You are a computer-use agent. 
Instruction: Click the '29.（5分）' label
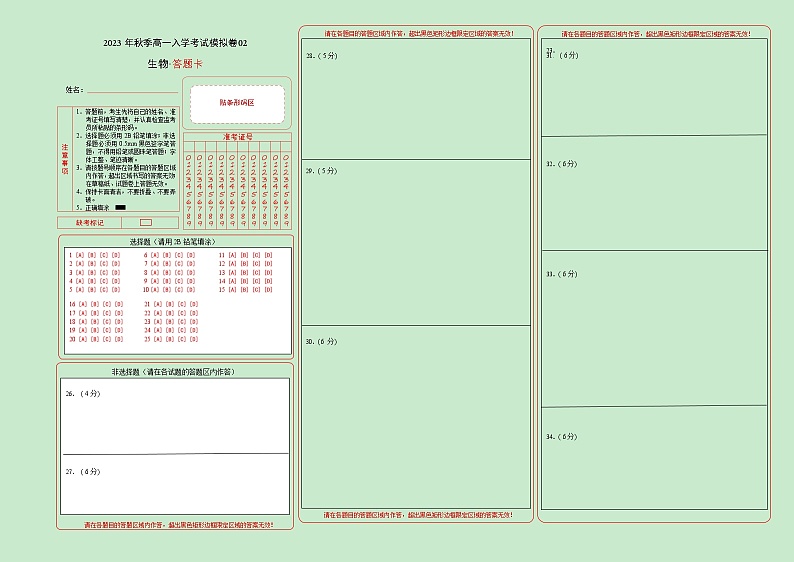322,171
